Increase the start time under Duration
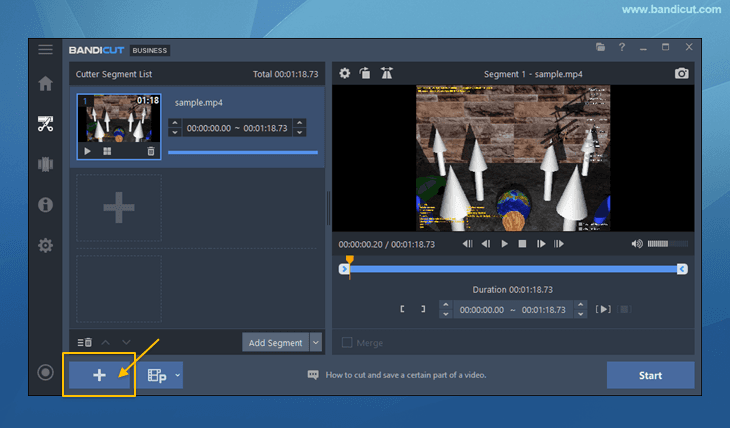Image resolution: width=730 pixels, height=428 pixels. coord(446,305)
